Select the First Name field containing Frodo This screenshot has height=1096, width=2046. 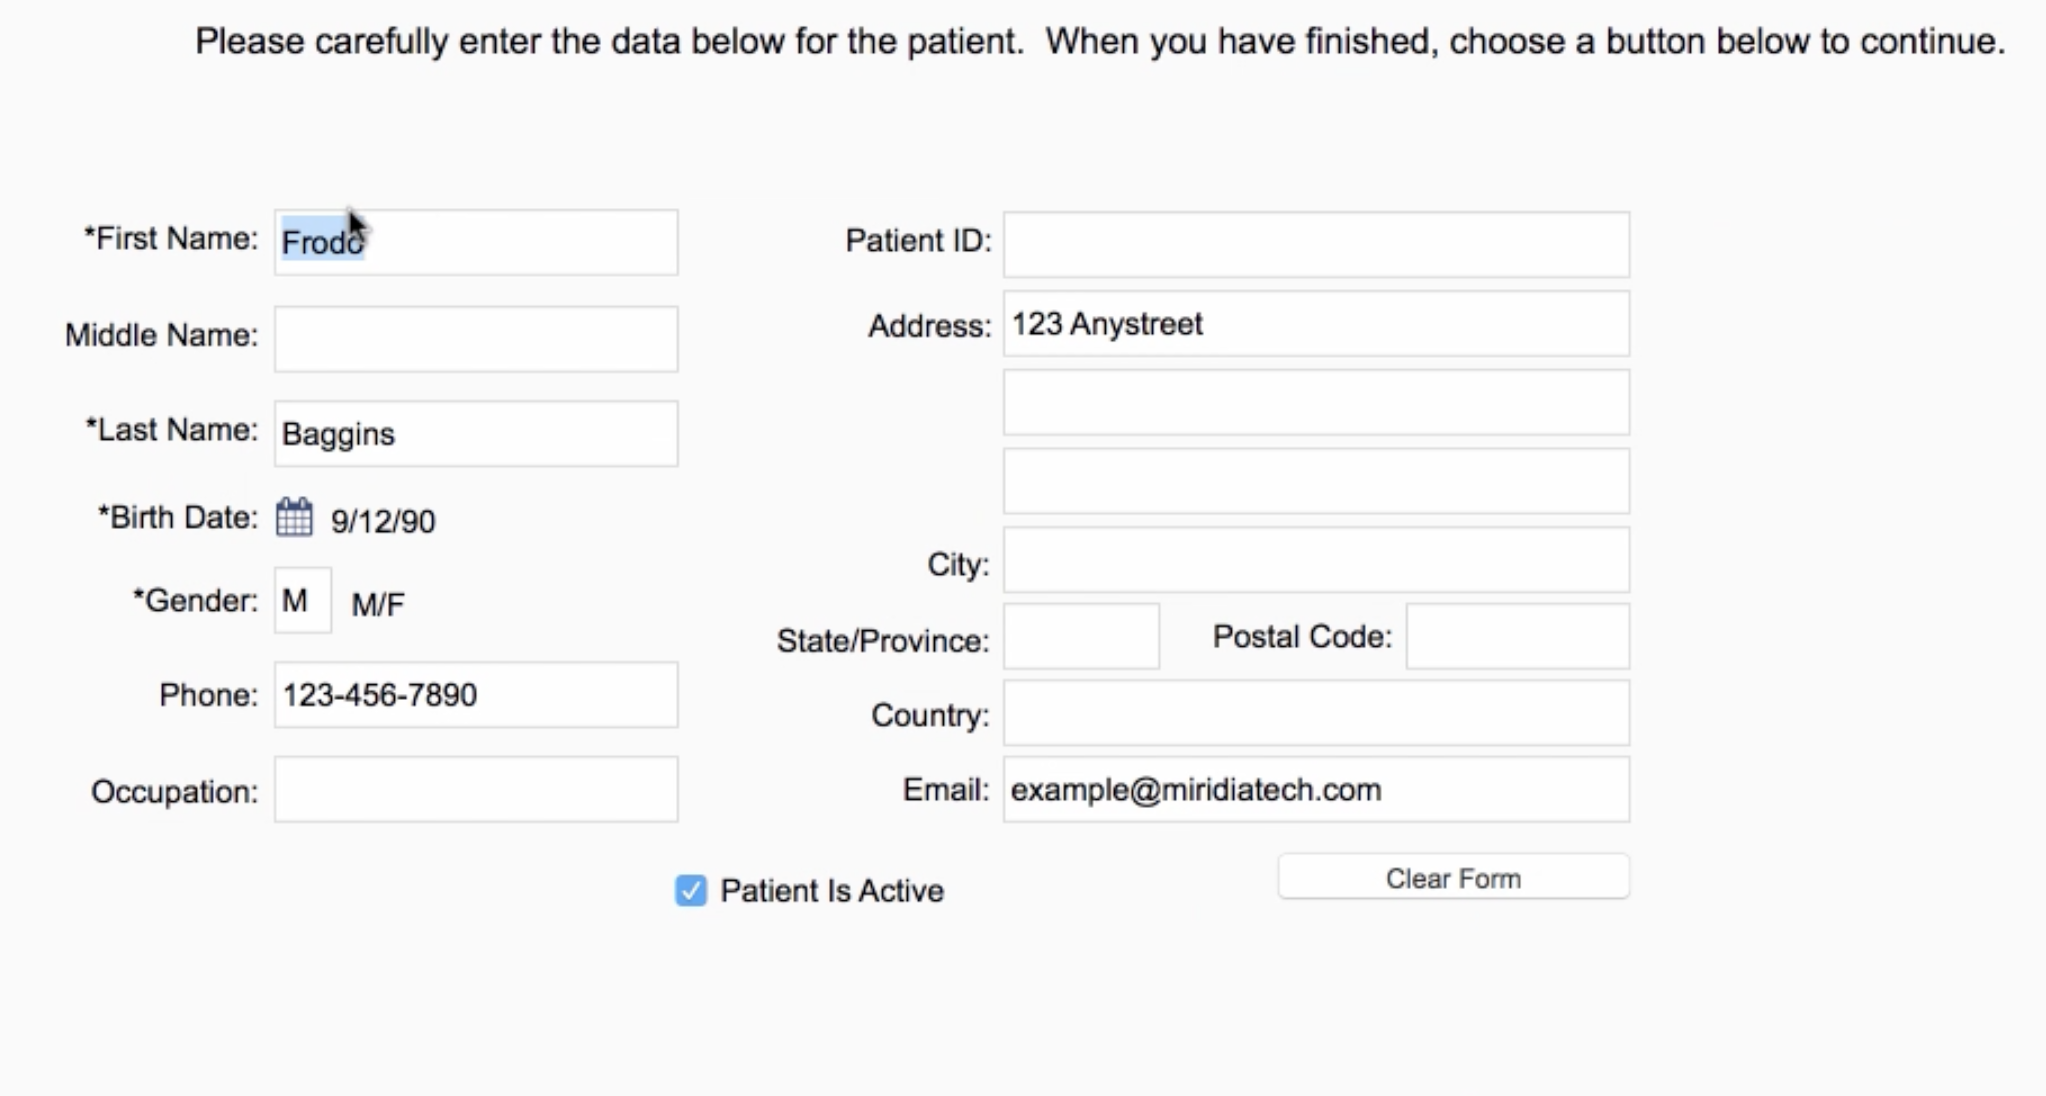click(x=476, y=242)
